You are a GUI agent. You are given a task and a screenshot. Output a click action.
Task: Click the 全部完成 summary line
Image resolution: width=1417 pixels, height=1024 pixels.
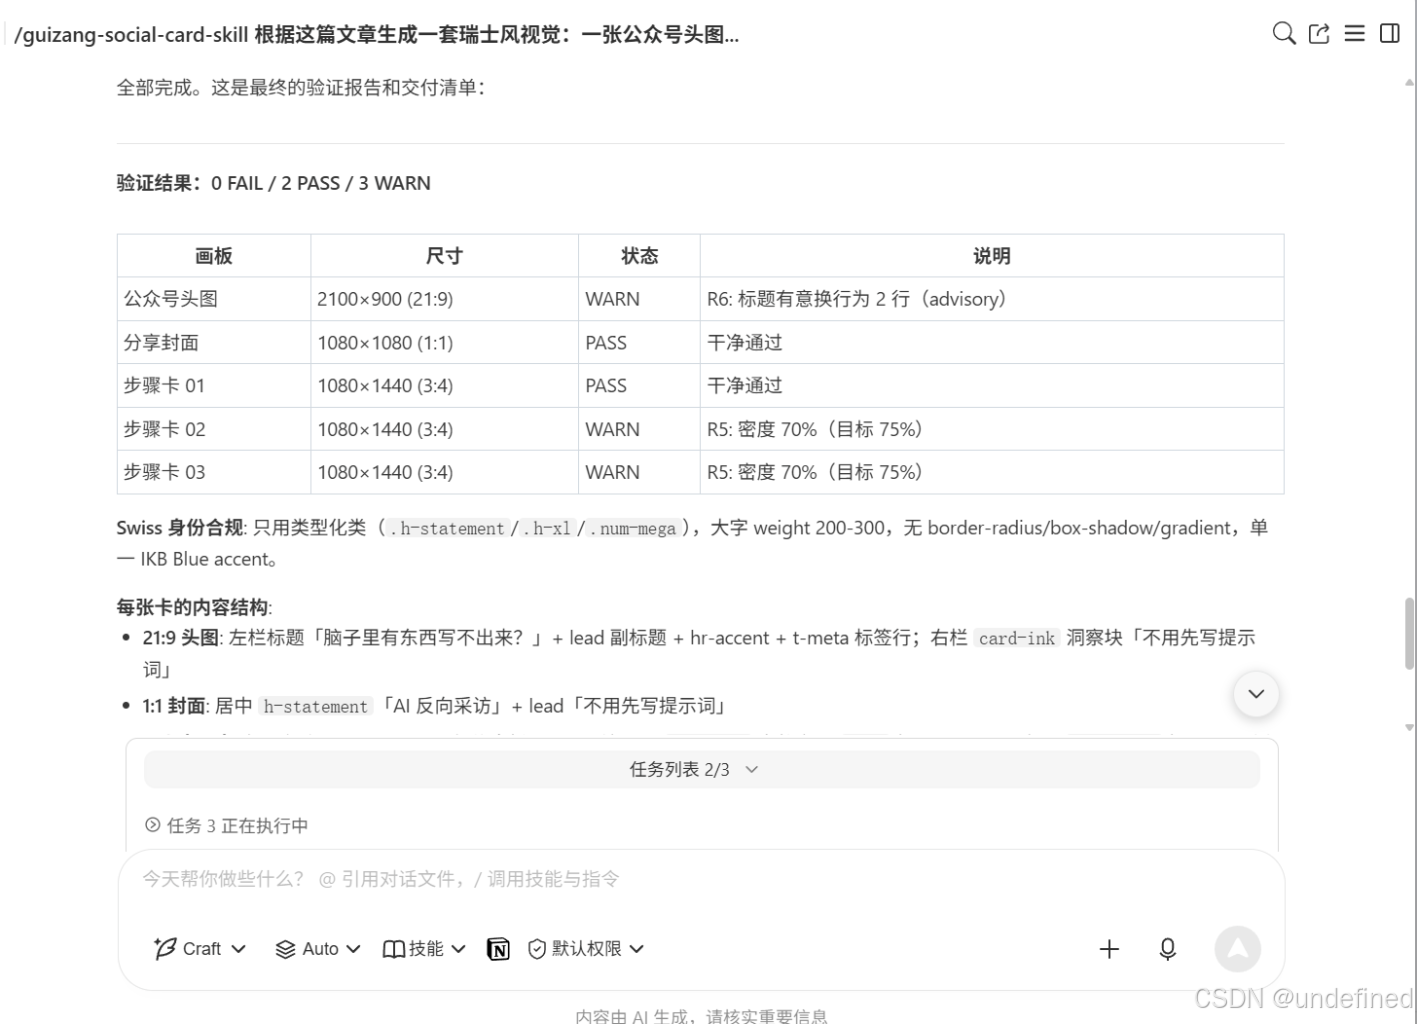click(301, 87)
